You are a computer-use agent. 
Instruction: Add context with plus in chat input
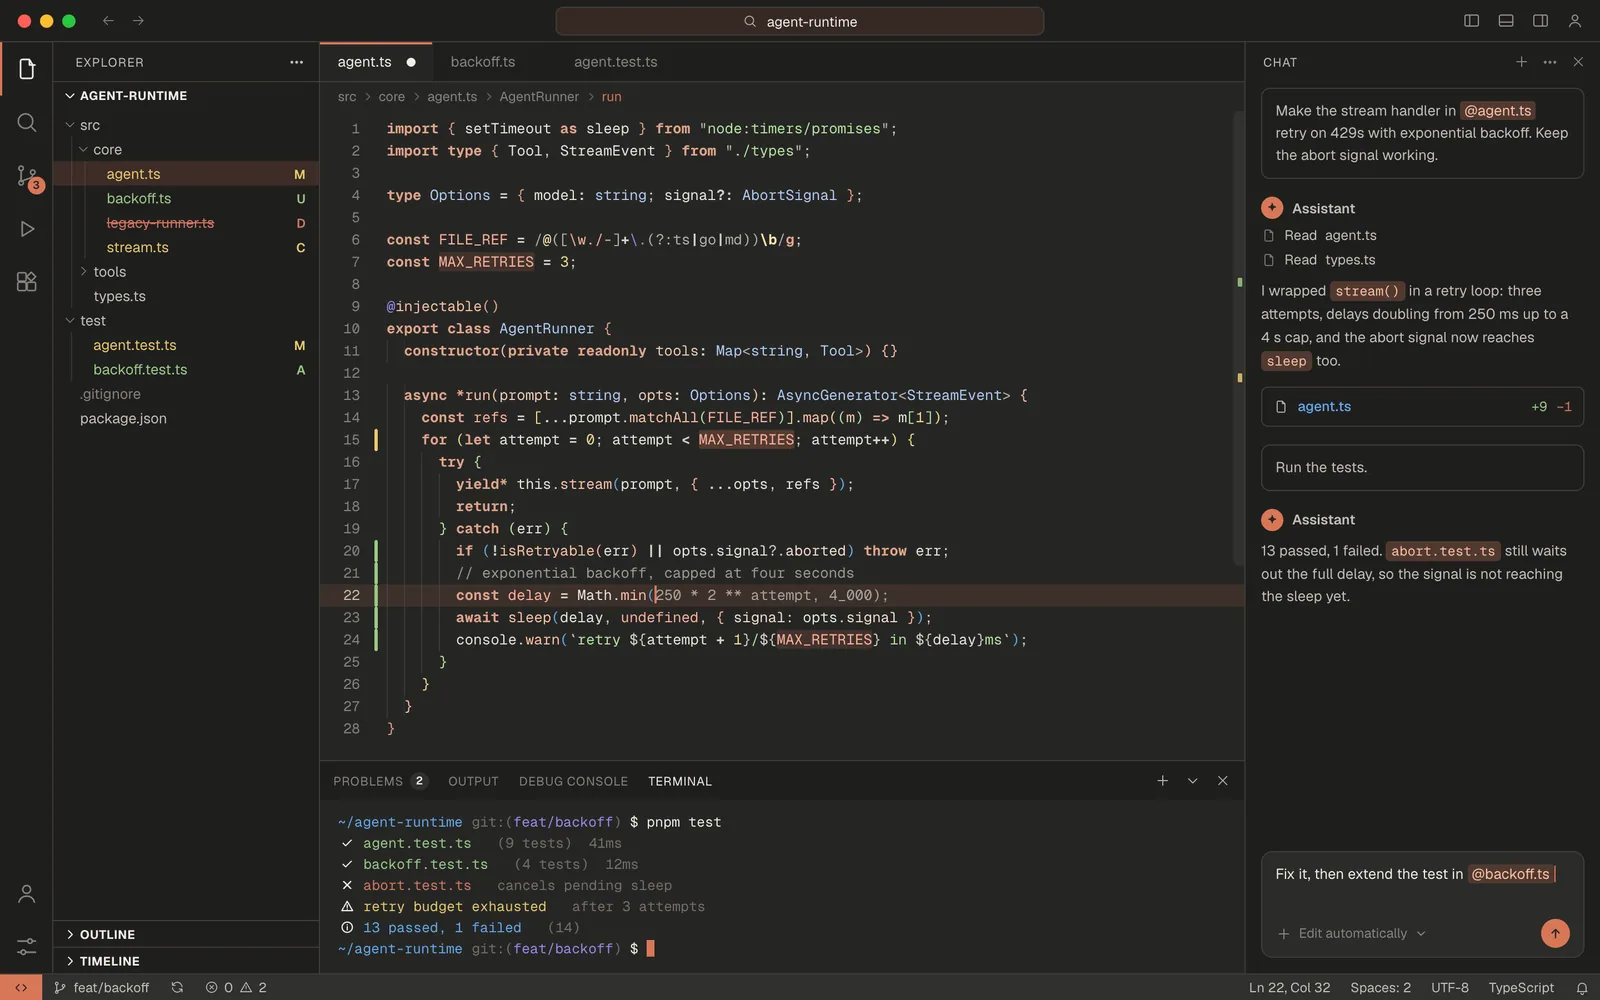[x=1283, y=933]
